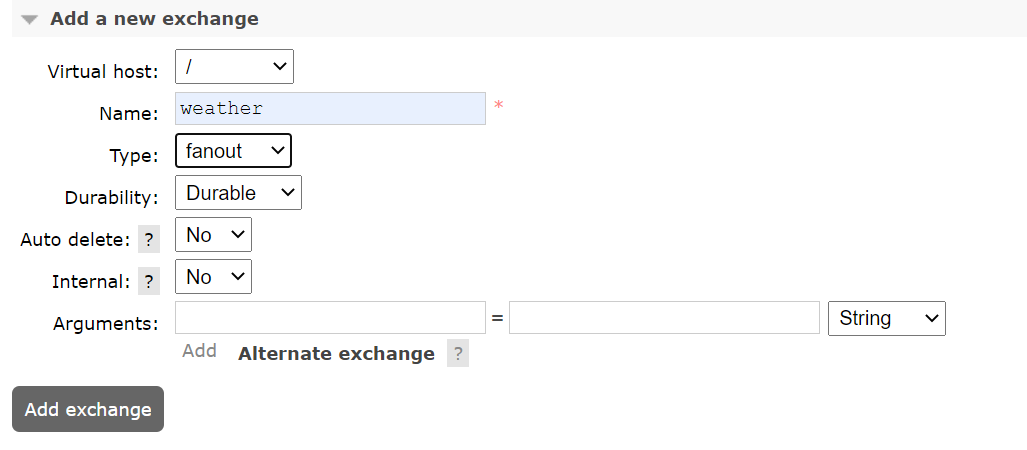Collapse the Add a new exchange section

[31, 19]
